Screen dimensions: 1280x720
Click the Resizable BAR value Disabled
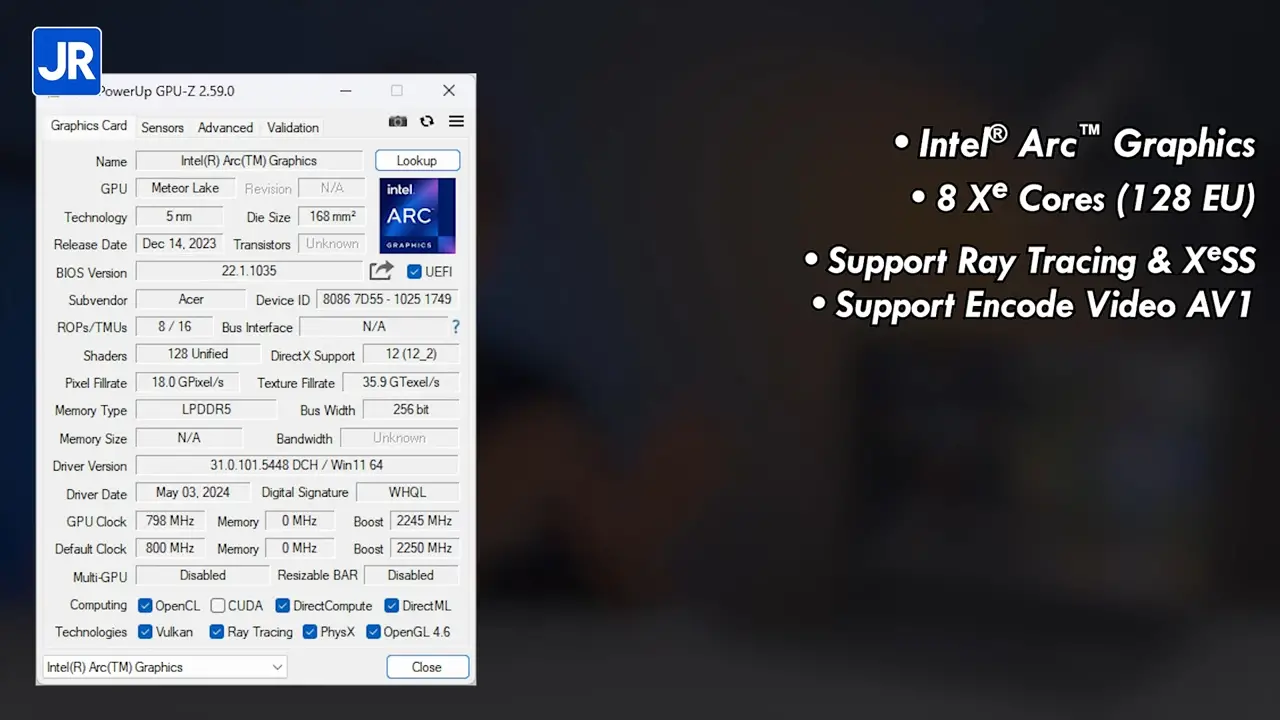(x=411, y=576)
